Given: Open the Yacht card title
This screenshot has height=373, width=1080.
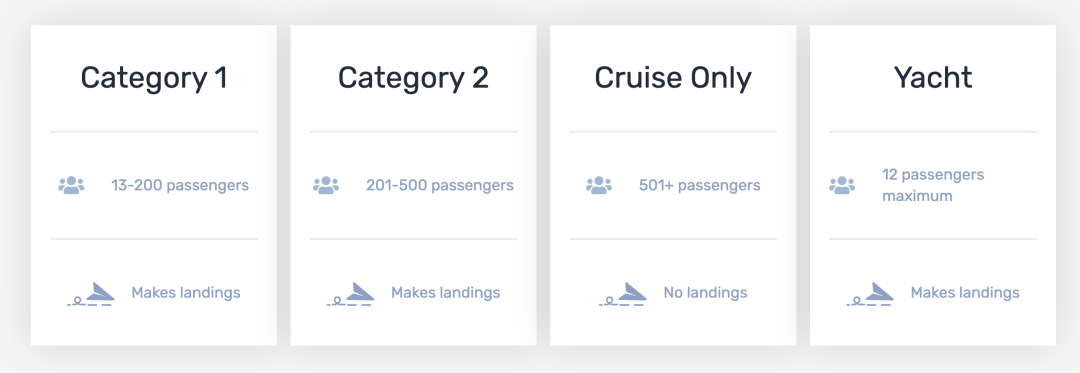Looking at the screenshot, I should tap(933, 78).
